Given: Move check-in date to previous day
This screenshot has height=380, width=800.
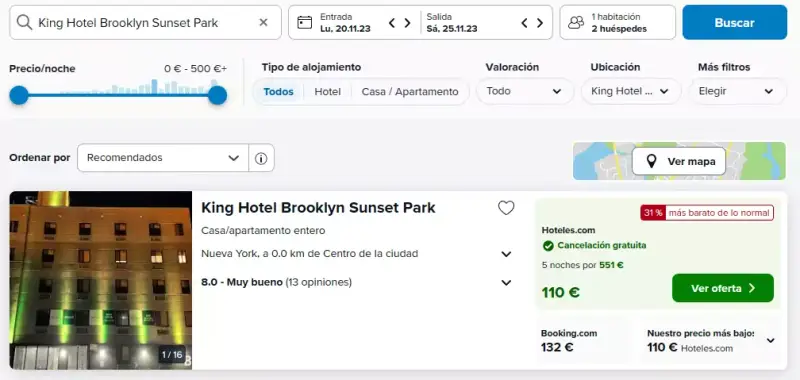Looking at the screenshot, I should tap(392, 23).
